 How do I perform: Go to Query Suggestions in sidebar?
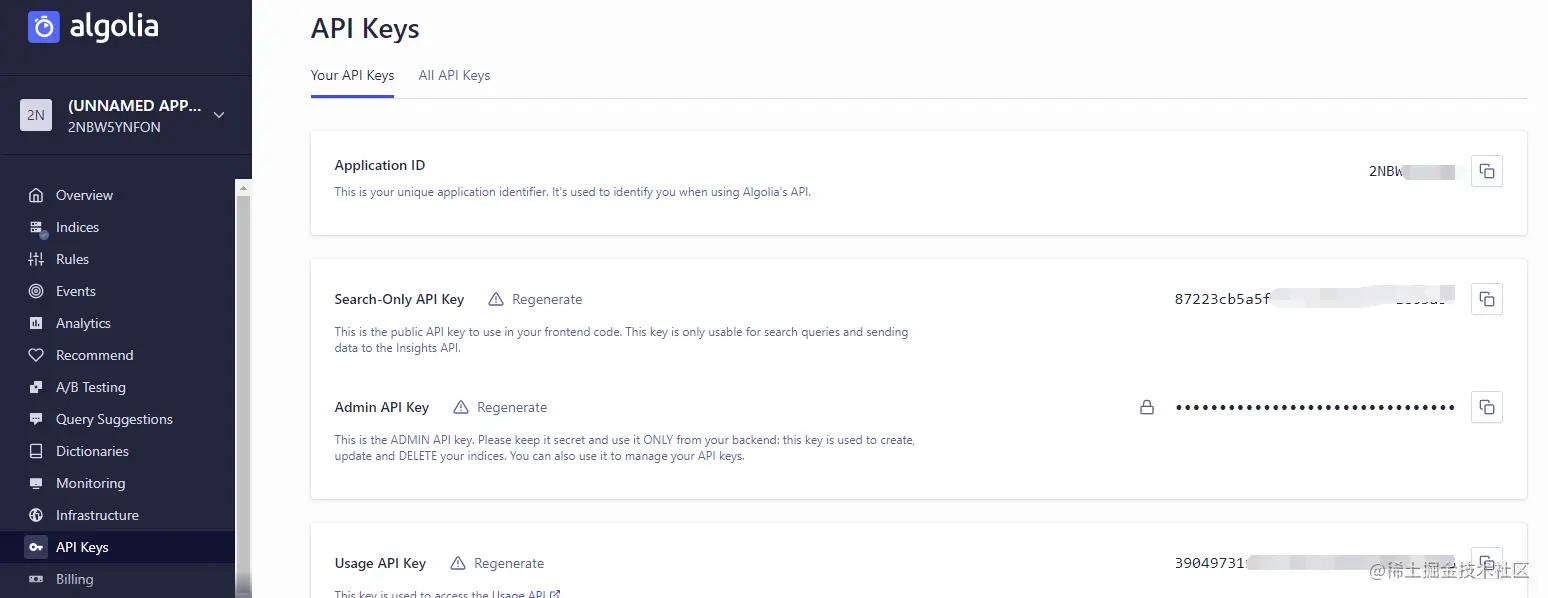[x=114, y=419]
